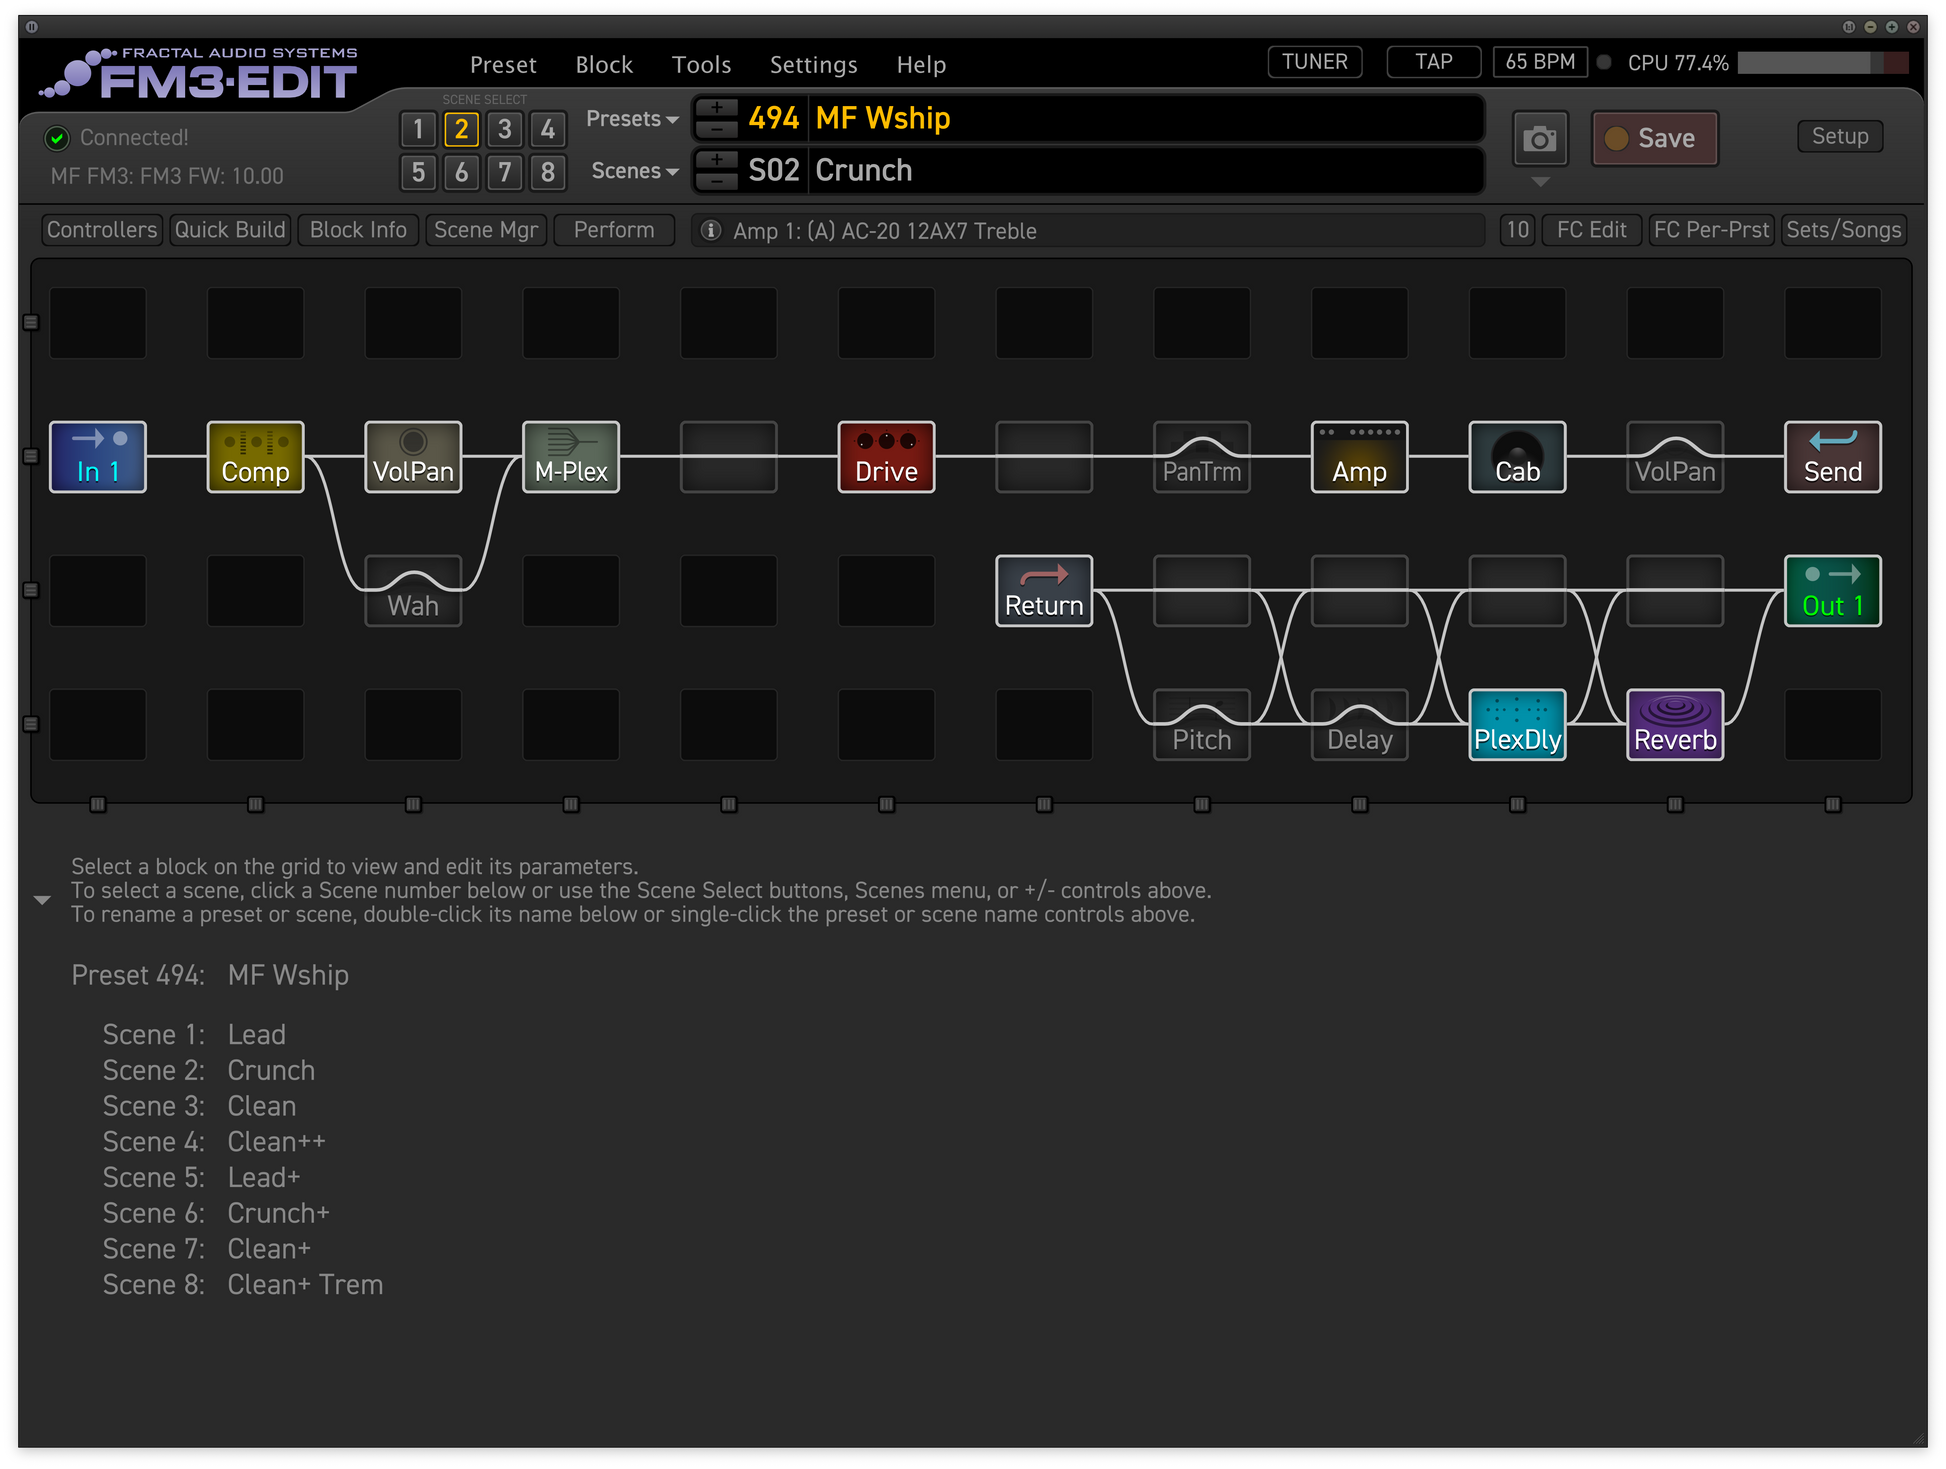Open the Scenes dropdown menu
The image size is (1946, 1469).
634,171
